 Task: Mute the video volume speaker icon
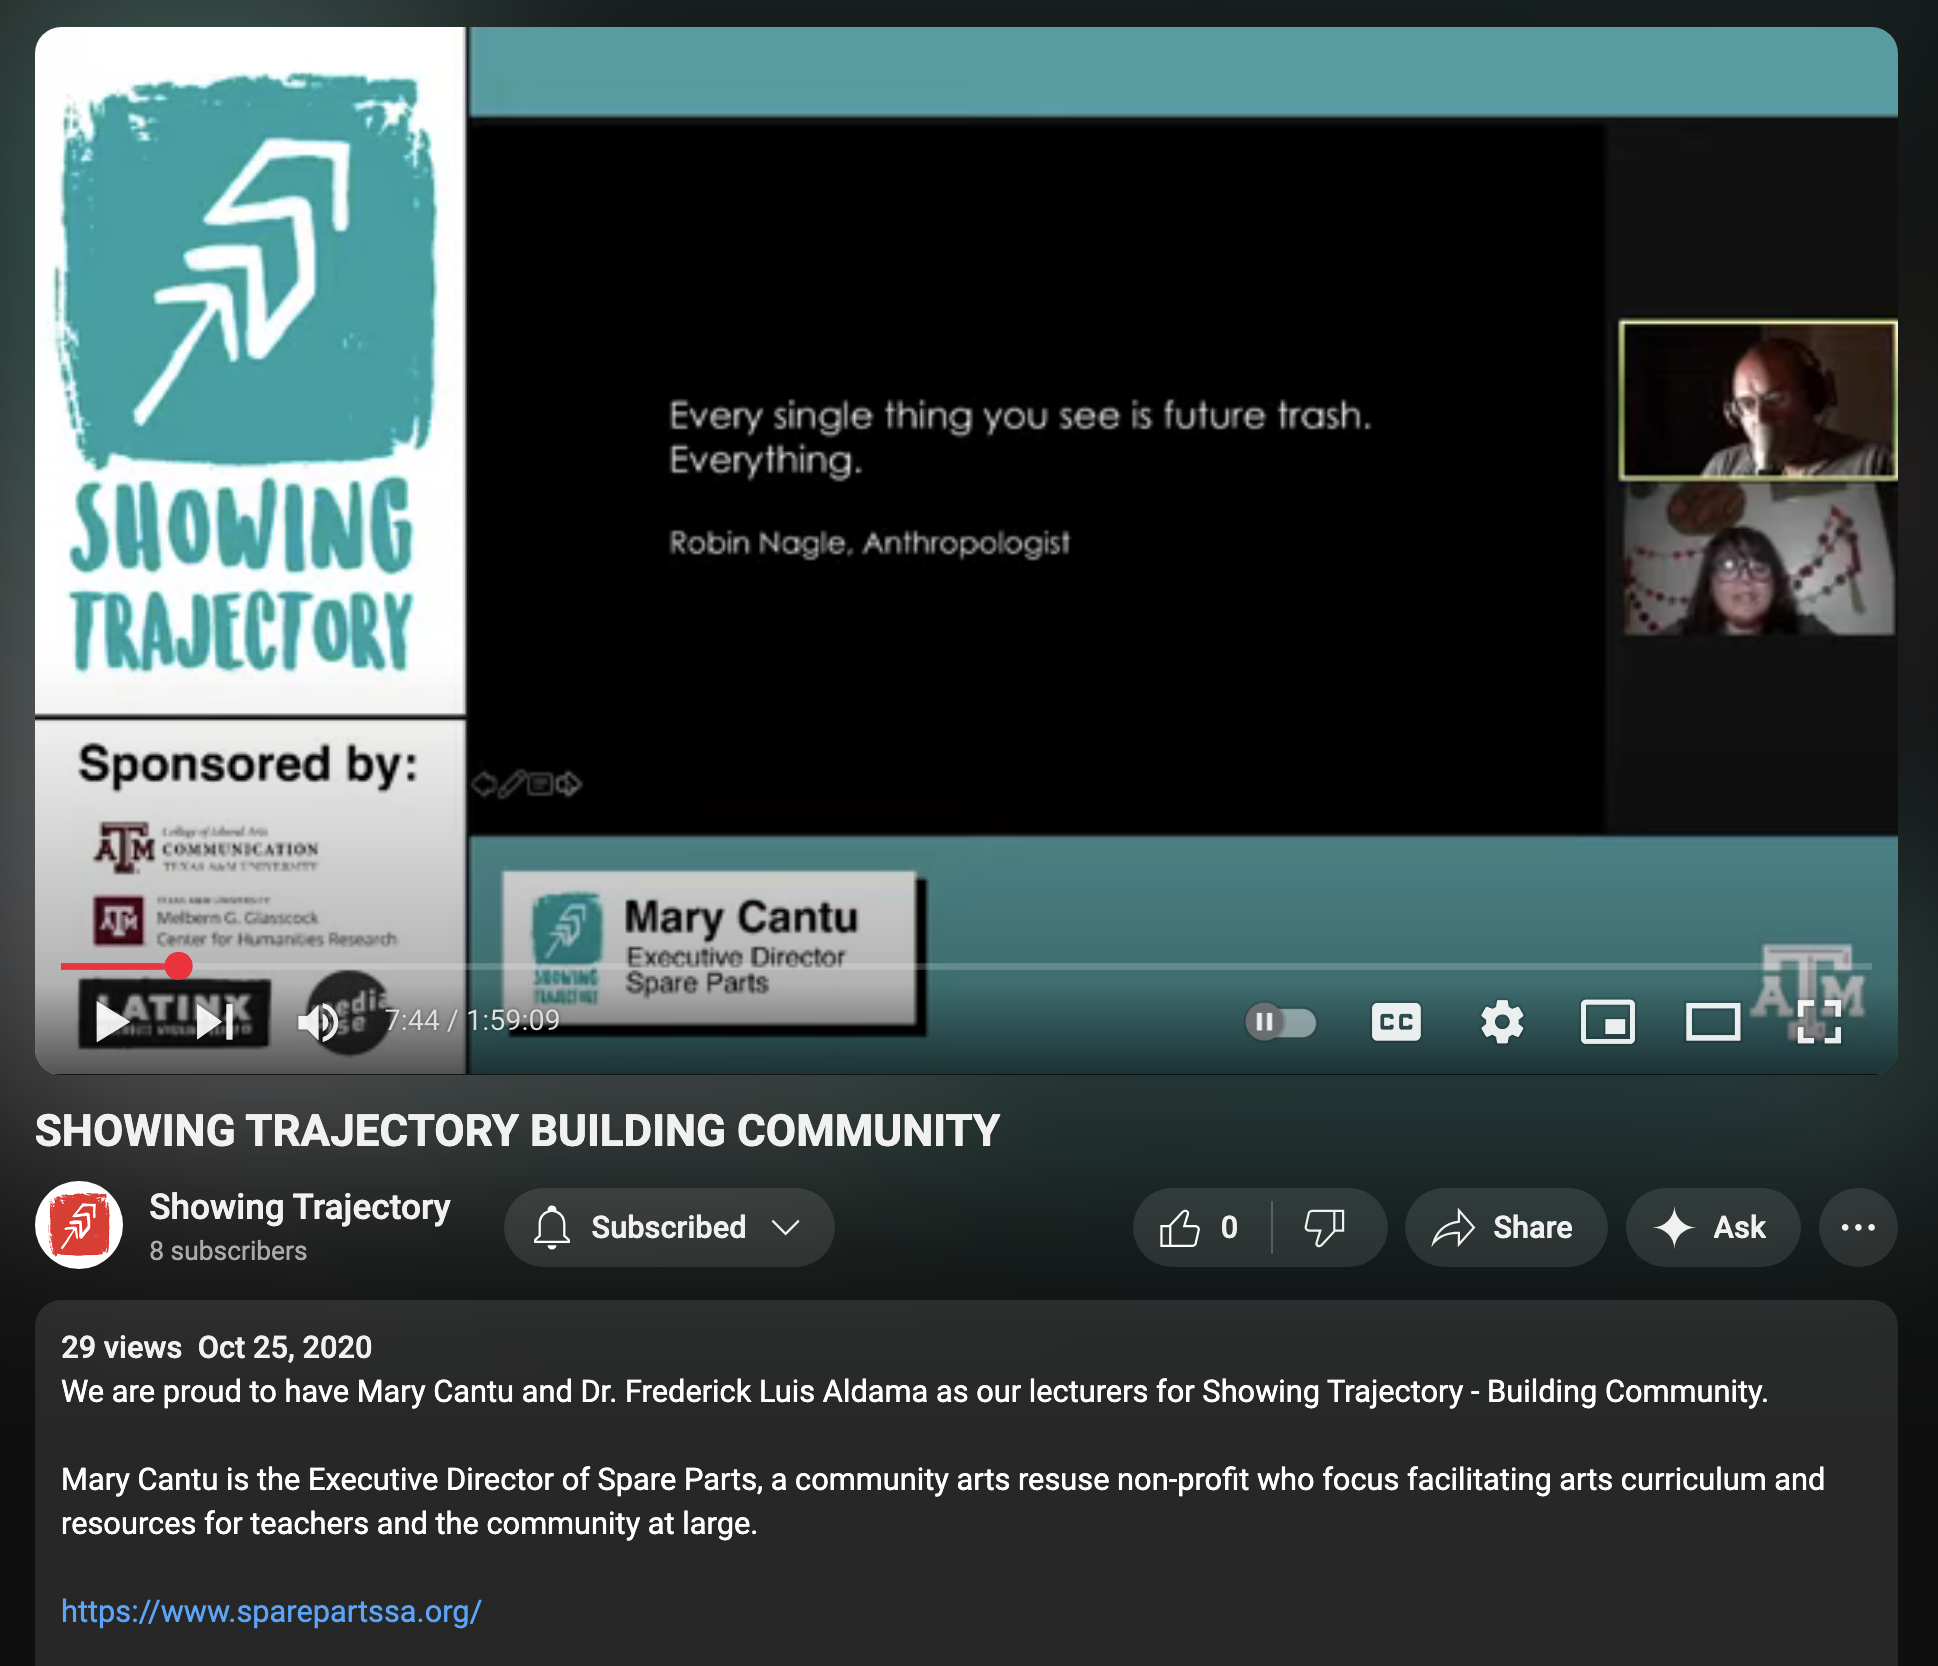(320, 1022)
